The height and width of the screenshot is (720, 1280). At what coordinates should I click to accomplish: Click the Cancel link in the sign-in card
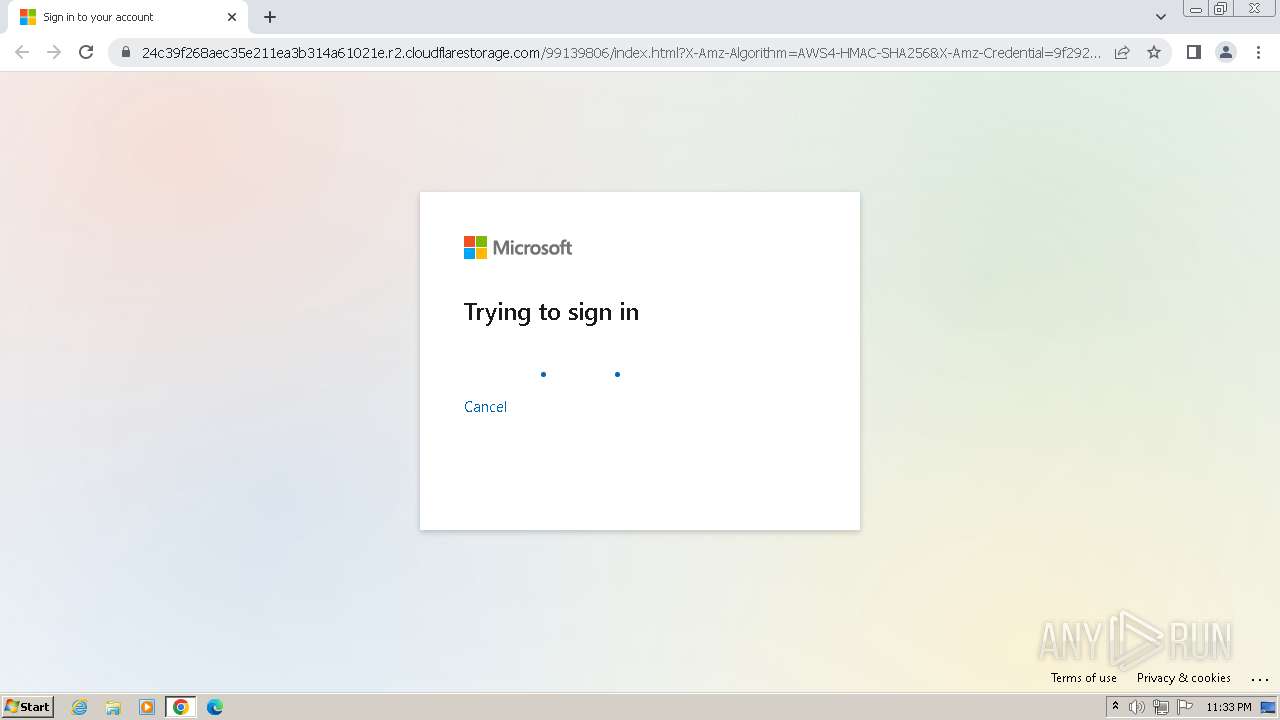tap(485, 406)
